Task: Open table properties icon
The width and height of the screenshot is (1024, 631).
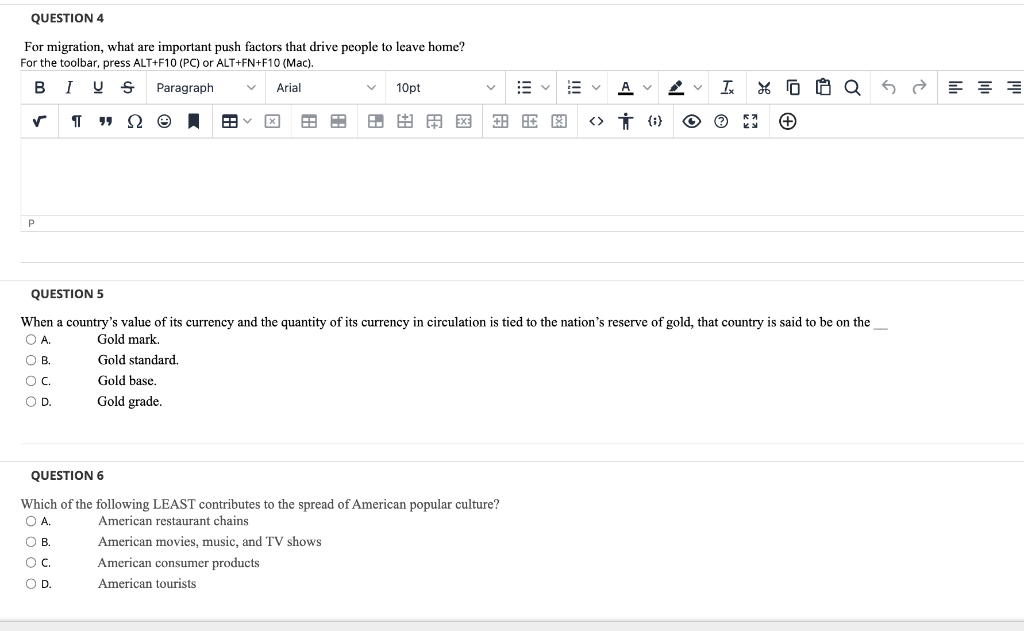Action: coord(309,121)
